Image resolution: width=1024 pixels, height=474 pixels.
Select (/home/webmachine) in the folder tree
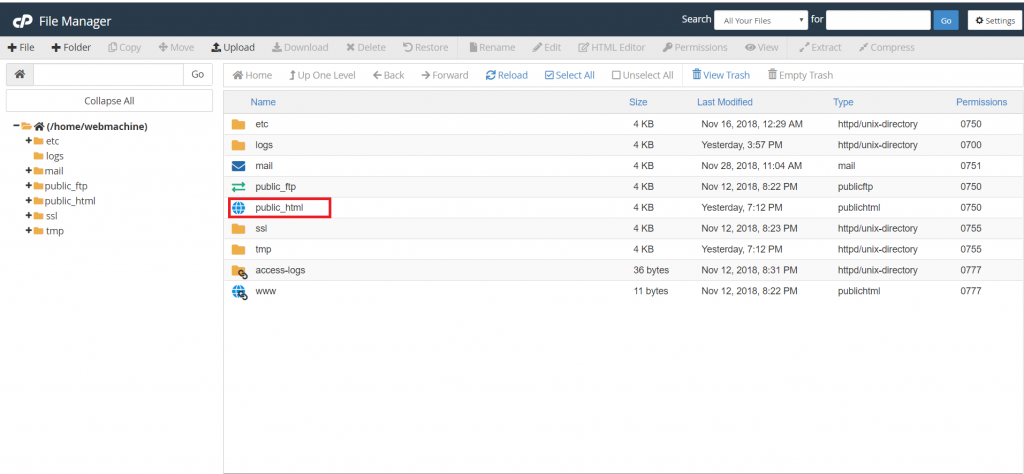97,126
